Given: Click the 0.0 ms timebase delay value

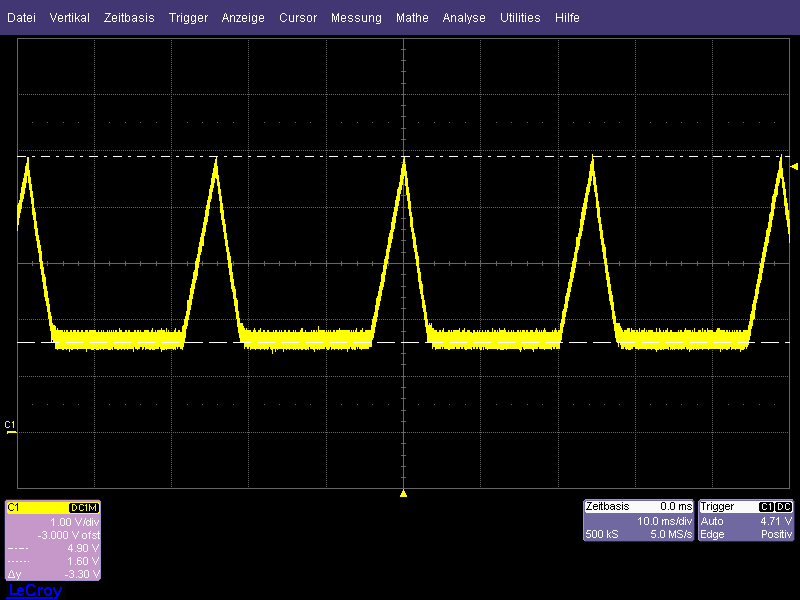Looking at the screenshot, I should point(676,506).
